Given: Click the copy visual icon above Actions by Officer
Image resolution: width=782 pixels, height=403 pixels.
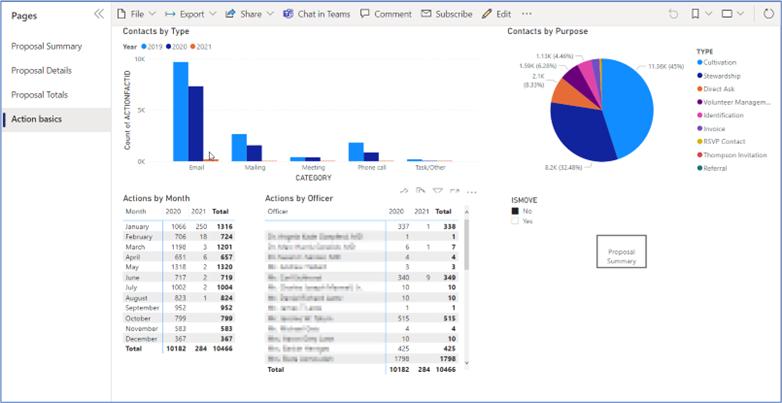Looking at the screenshot, I should [420, 191].
